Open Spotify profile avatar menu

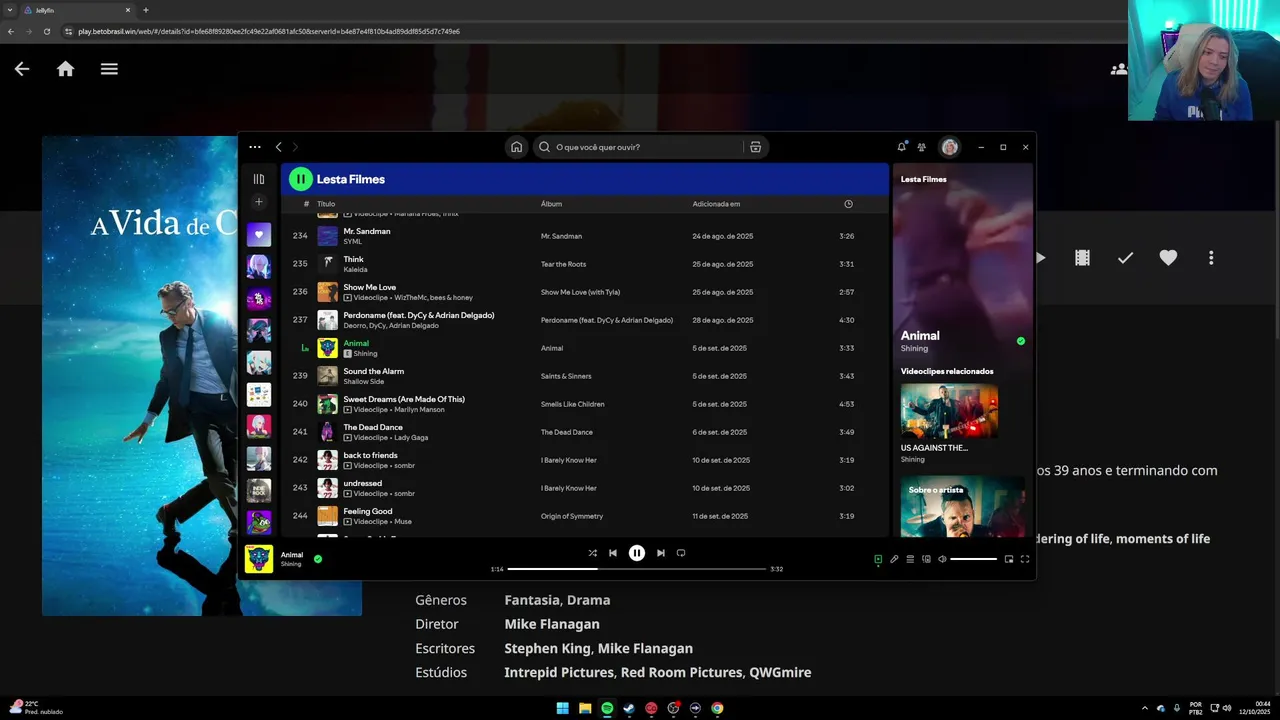click(949, 147)
